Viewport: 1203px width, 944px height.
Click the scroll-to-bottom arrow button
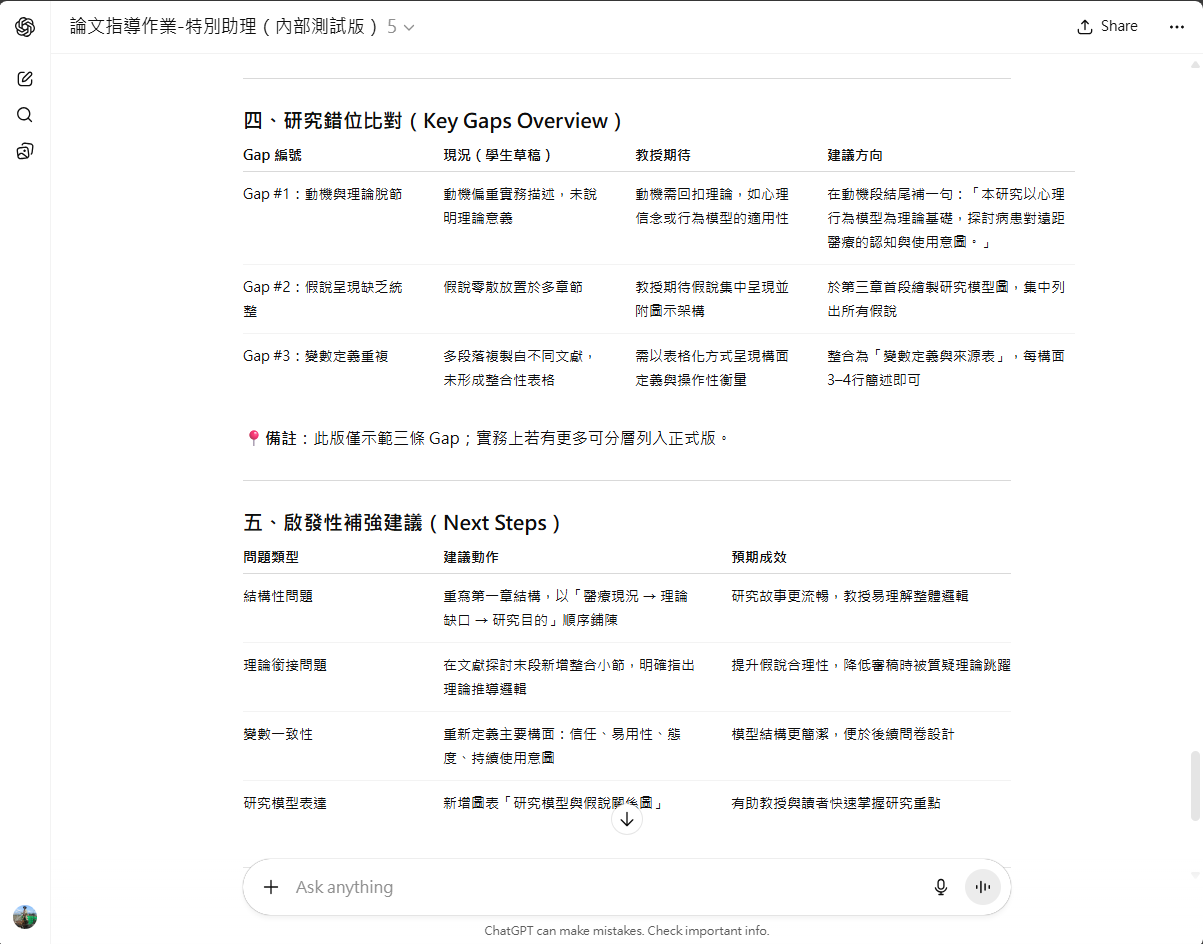[x=626, y=820]
